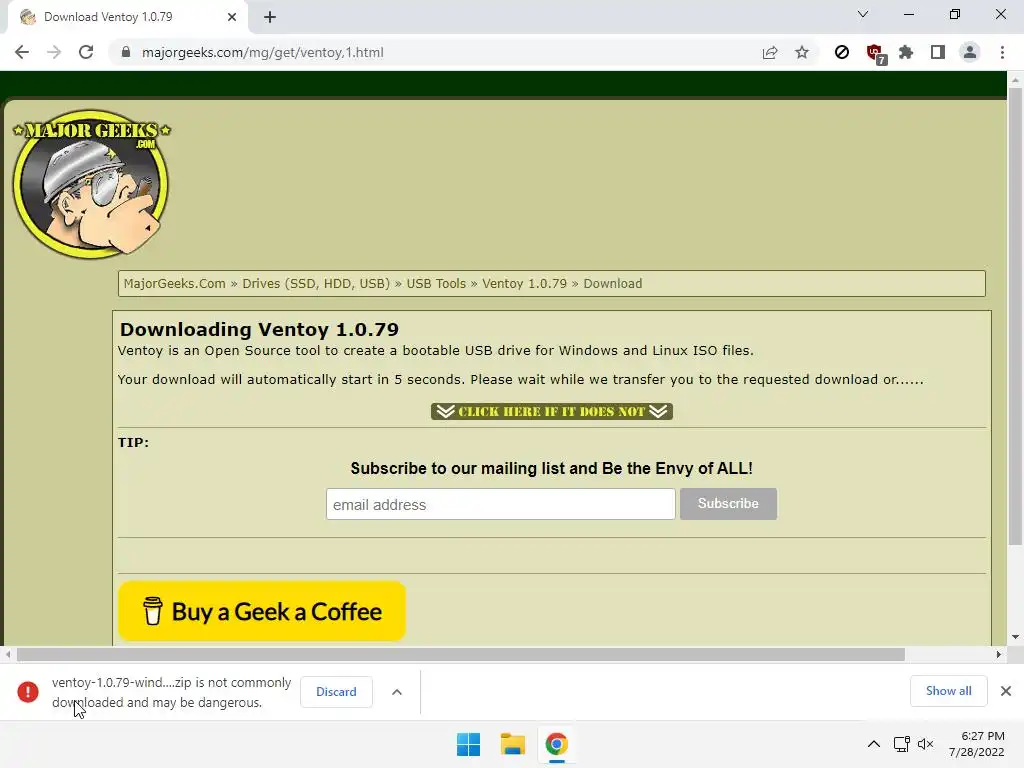The height and width of the screenshot is (768, 1024).
Task: View site info via the lock icon
Action: pos(126,52)
